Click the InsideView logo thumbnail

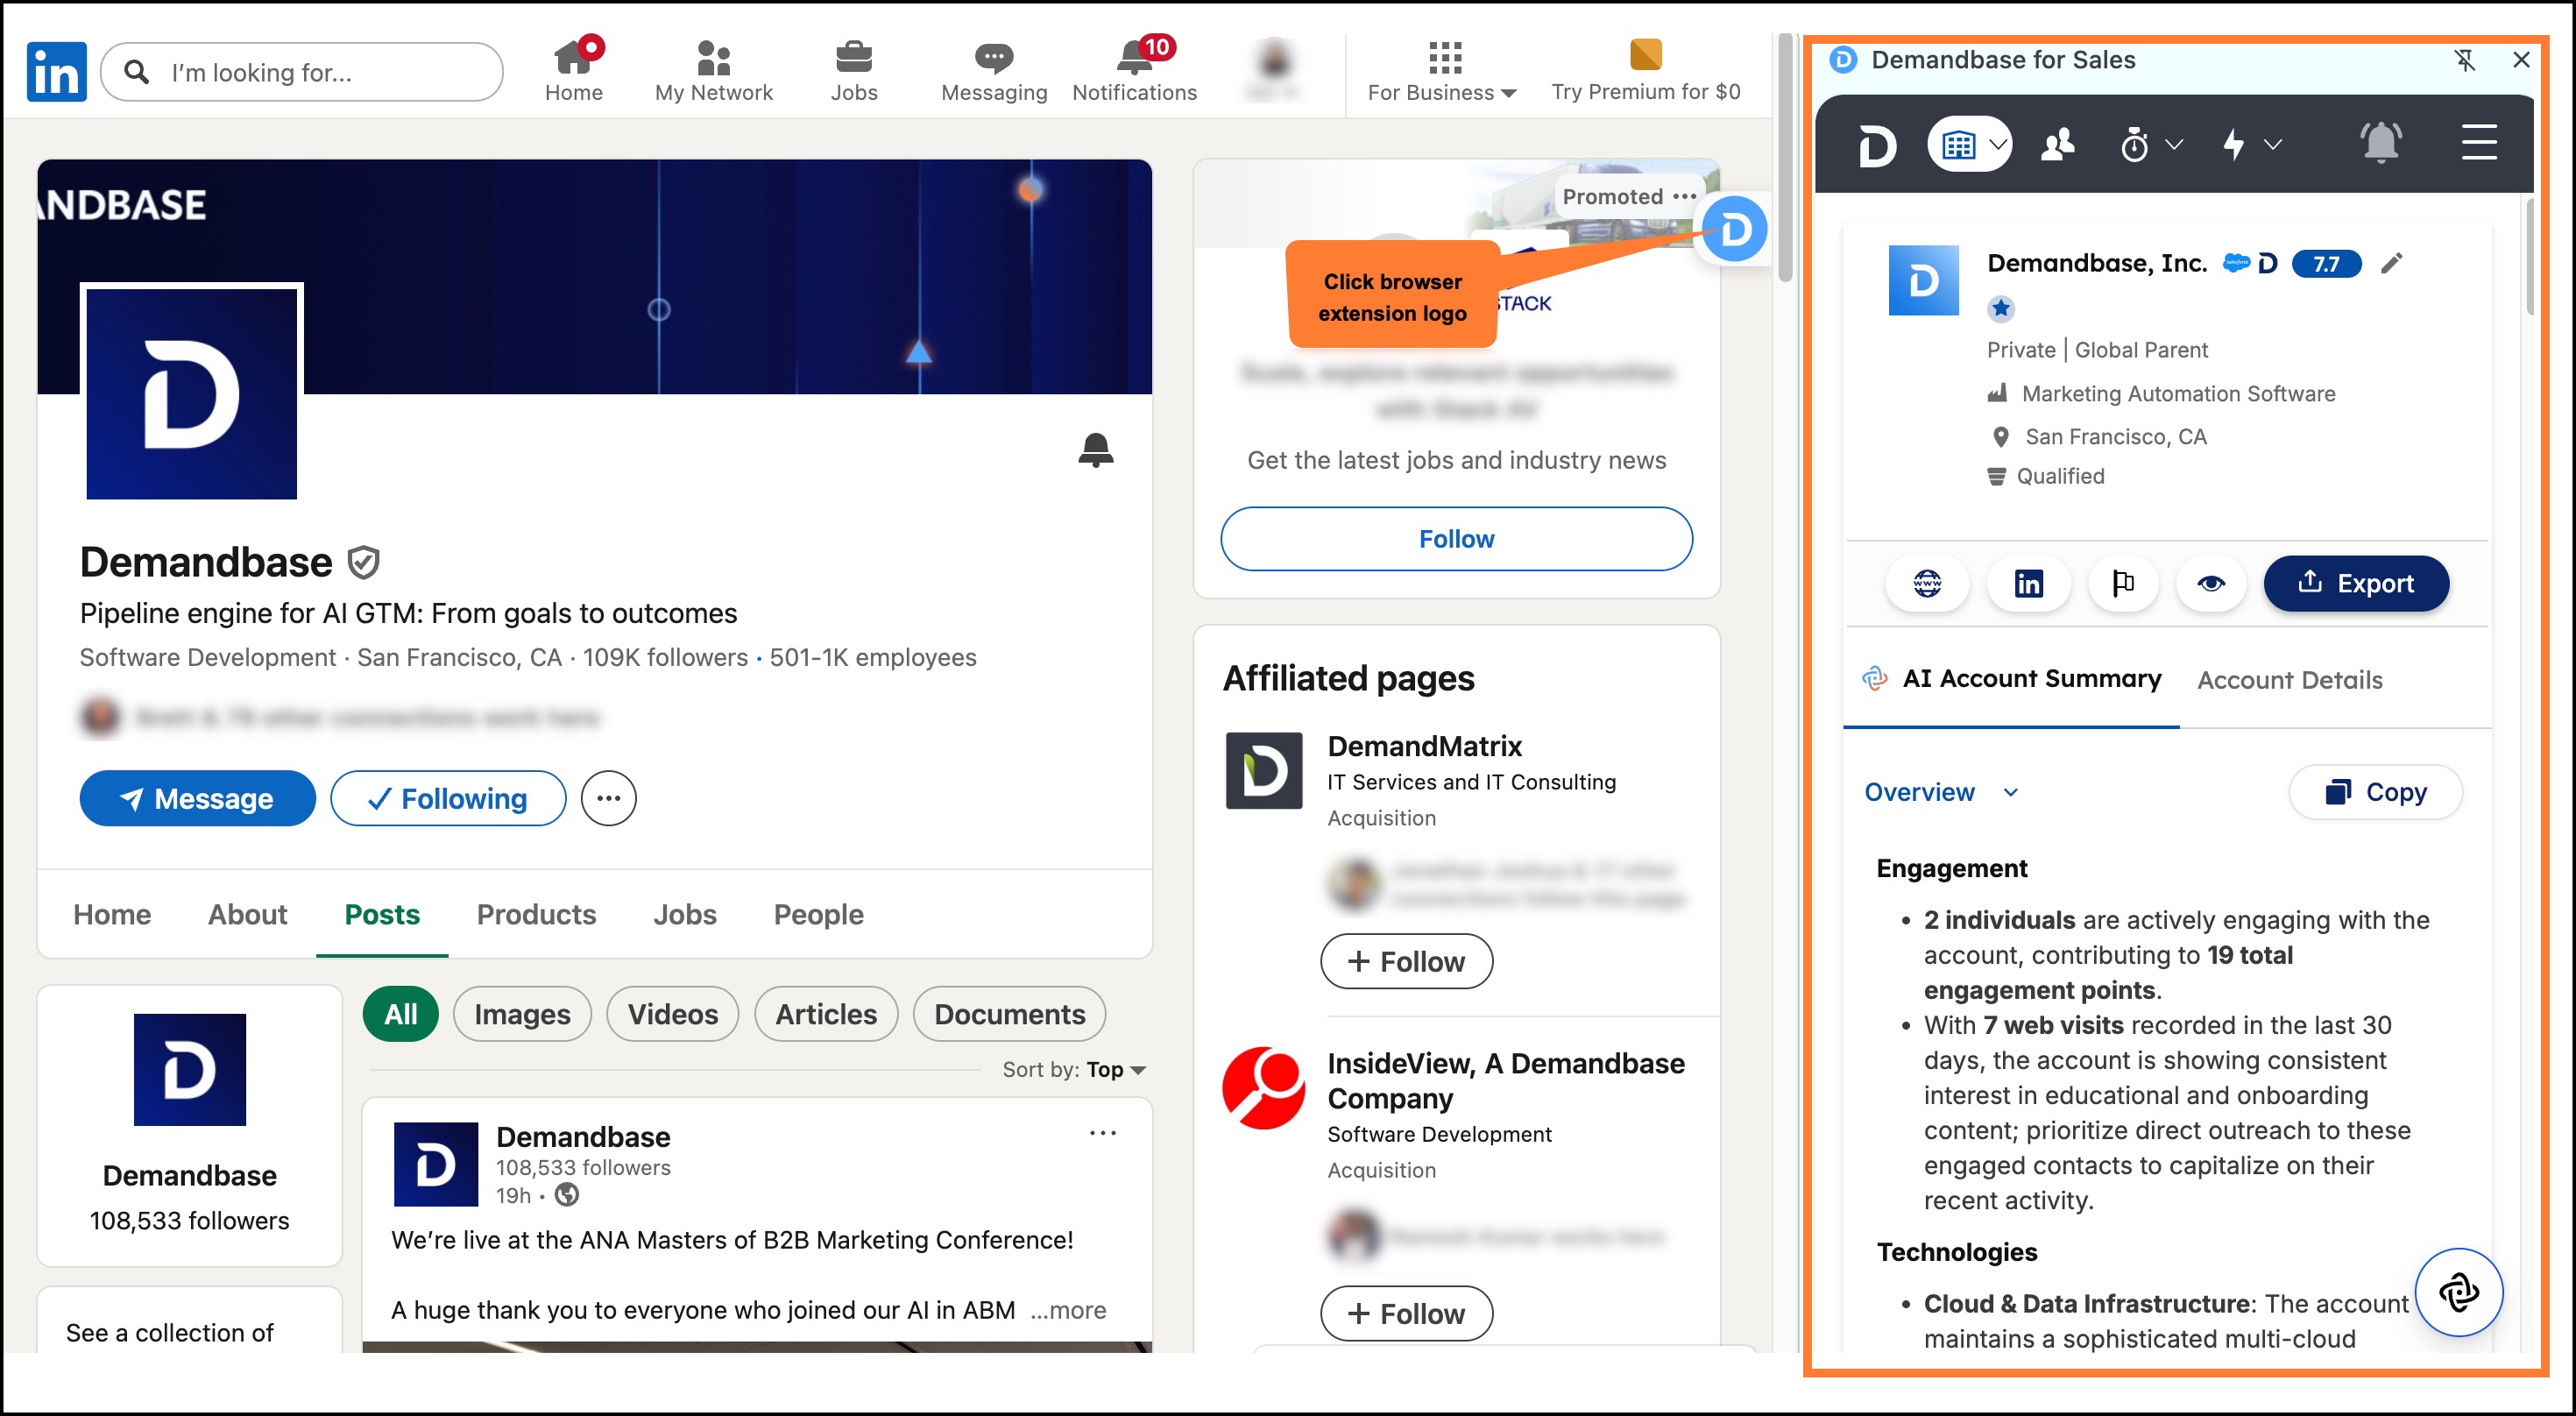[1264, 1087]
